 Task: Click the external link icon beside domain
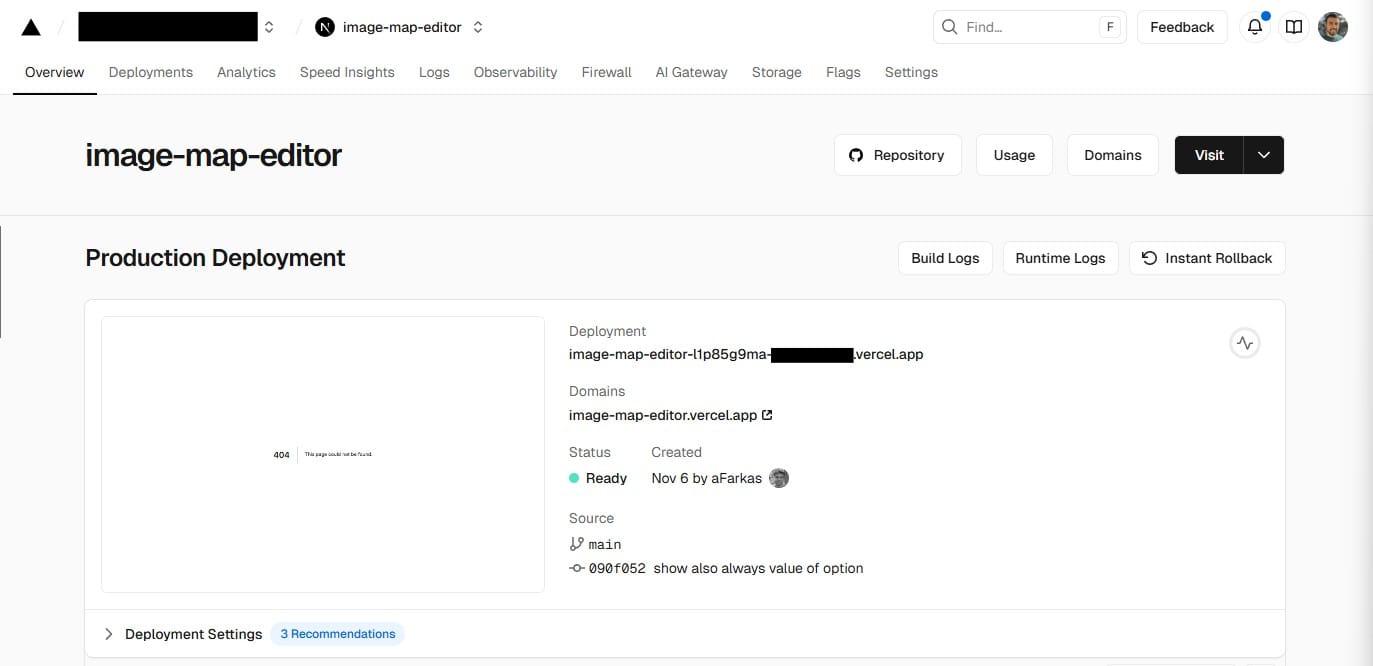767,415
